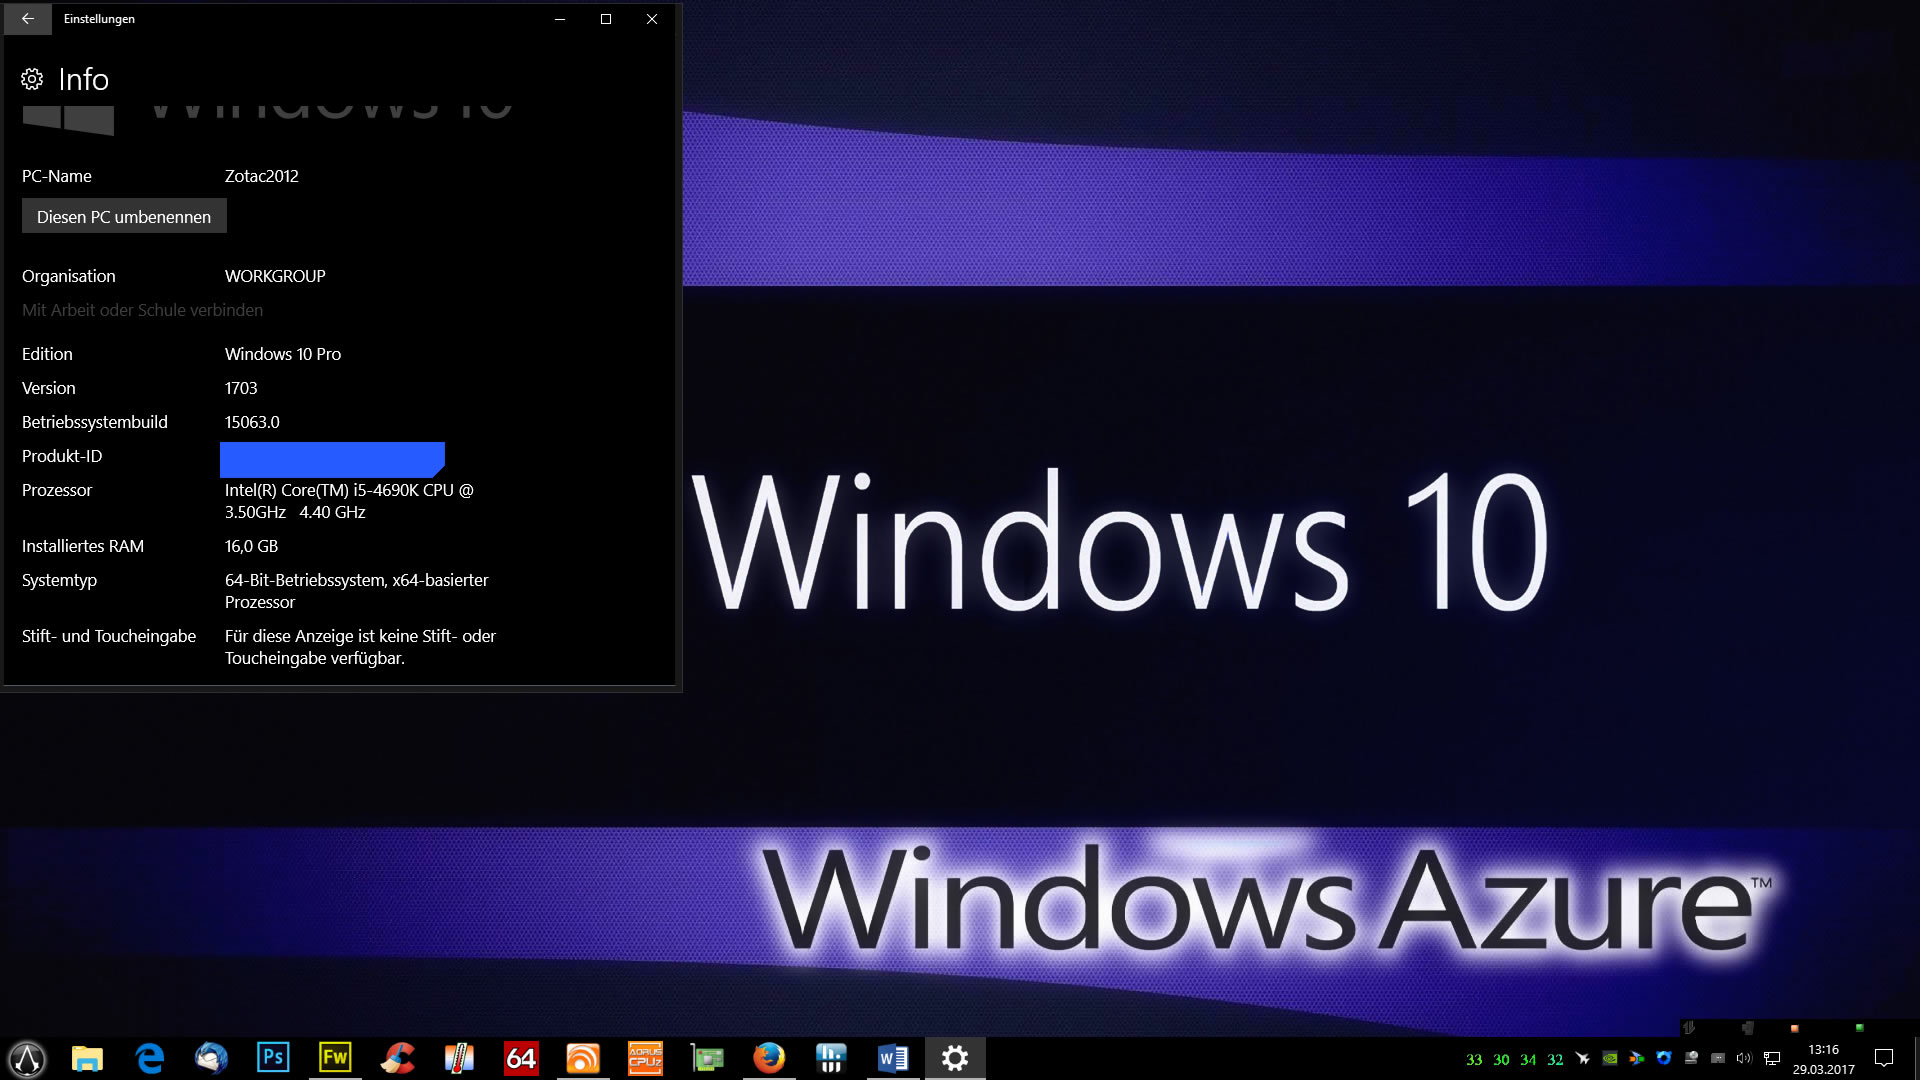
Task: Maximize the Einstellungen window
Action: (x=605, y=19)
